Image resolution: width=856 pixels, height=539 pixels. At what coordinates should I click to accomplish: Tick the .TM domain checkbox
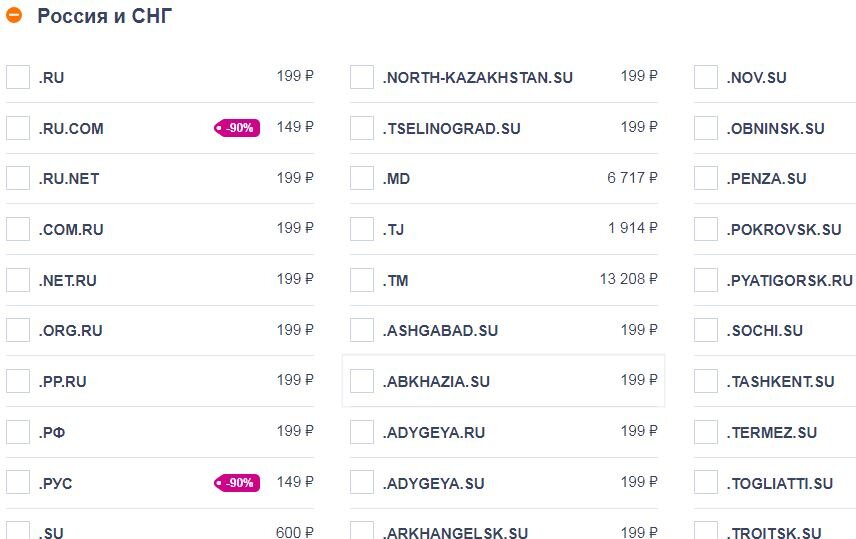362,280
